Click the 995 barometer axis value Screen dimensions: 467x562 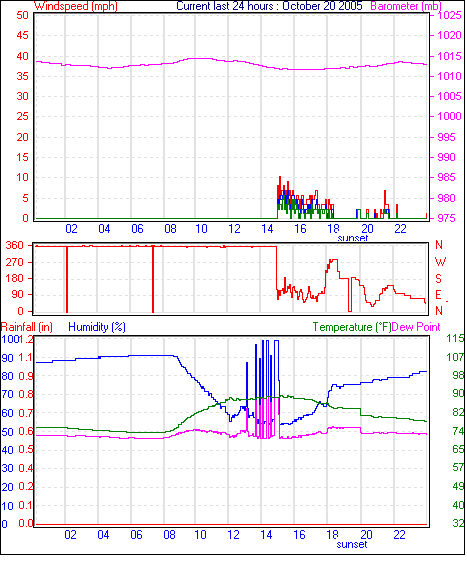pyautogui.click(x=447, y=137)
